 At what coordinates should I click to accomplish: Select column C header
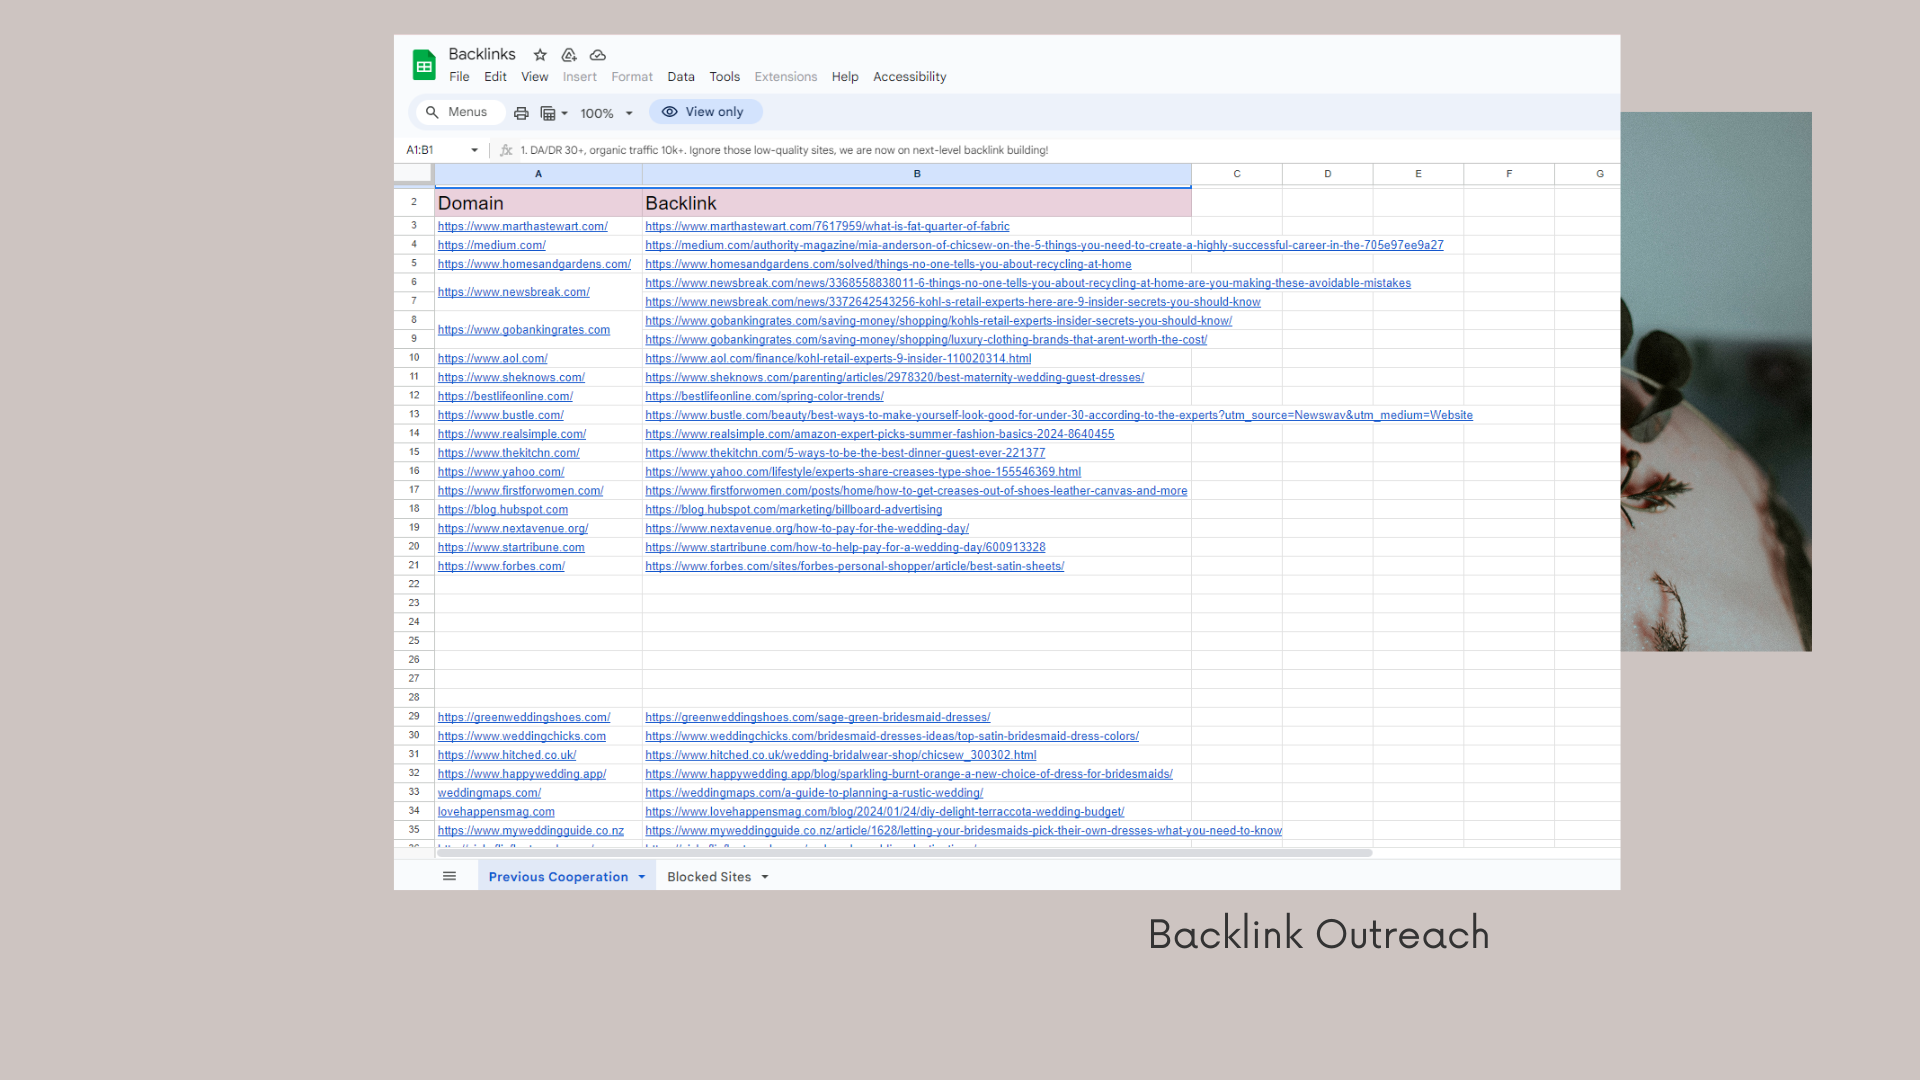[1236, 174]
